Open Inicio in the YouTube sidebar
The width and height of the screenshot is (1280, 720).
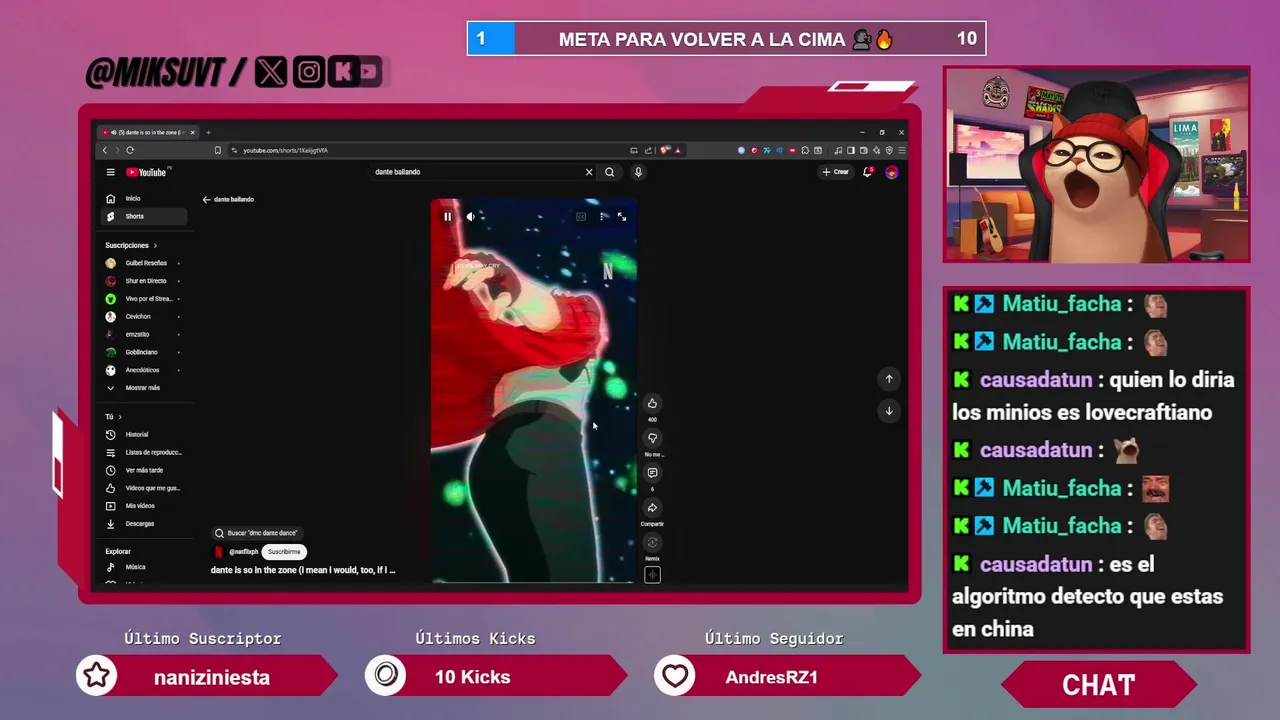144,198
